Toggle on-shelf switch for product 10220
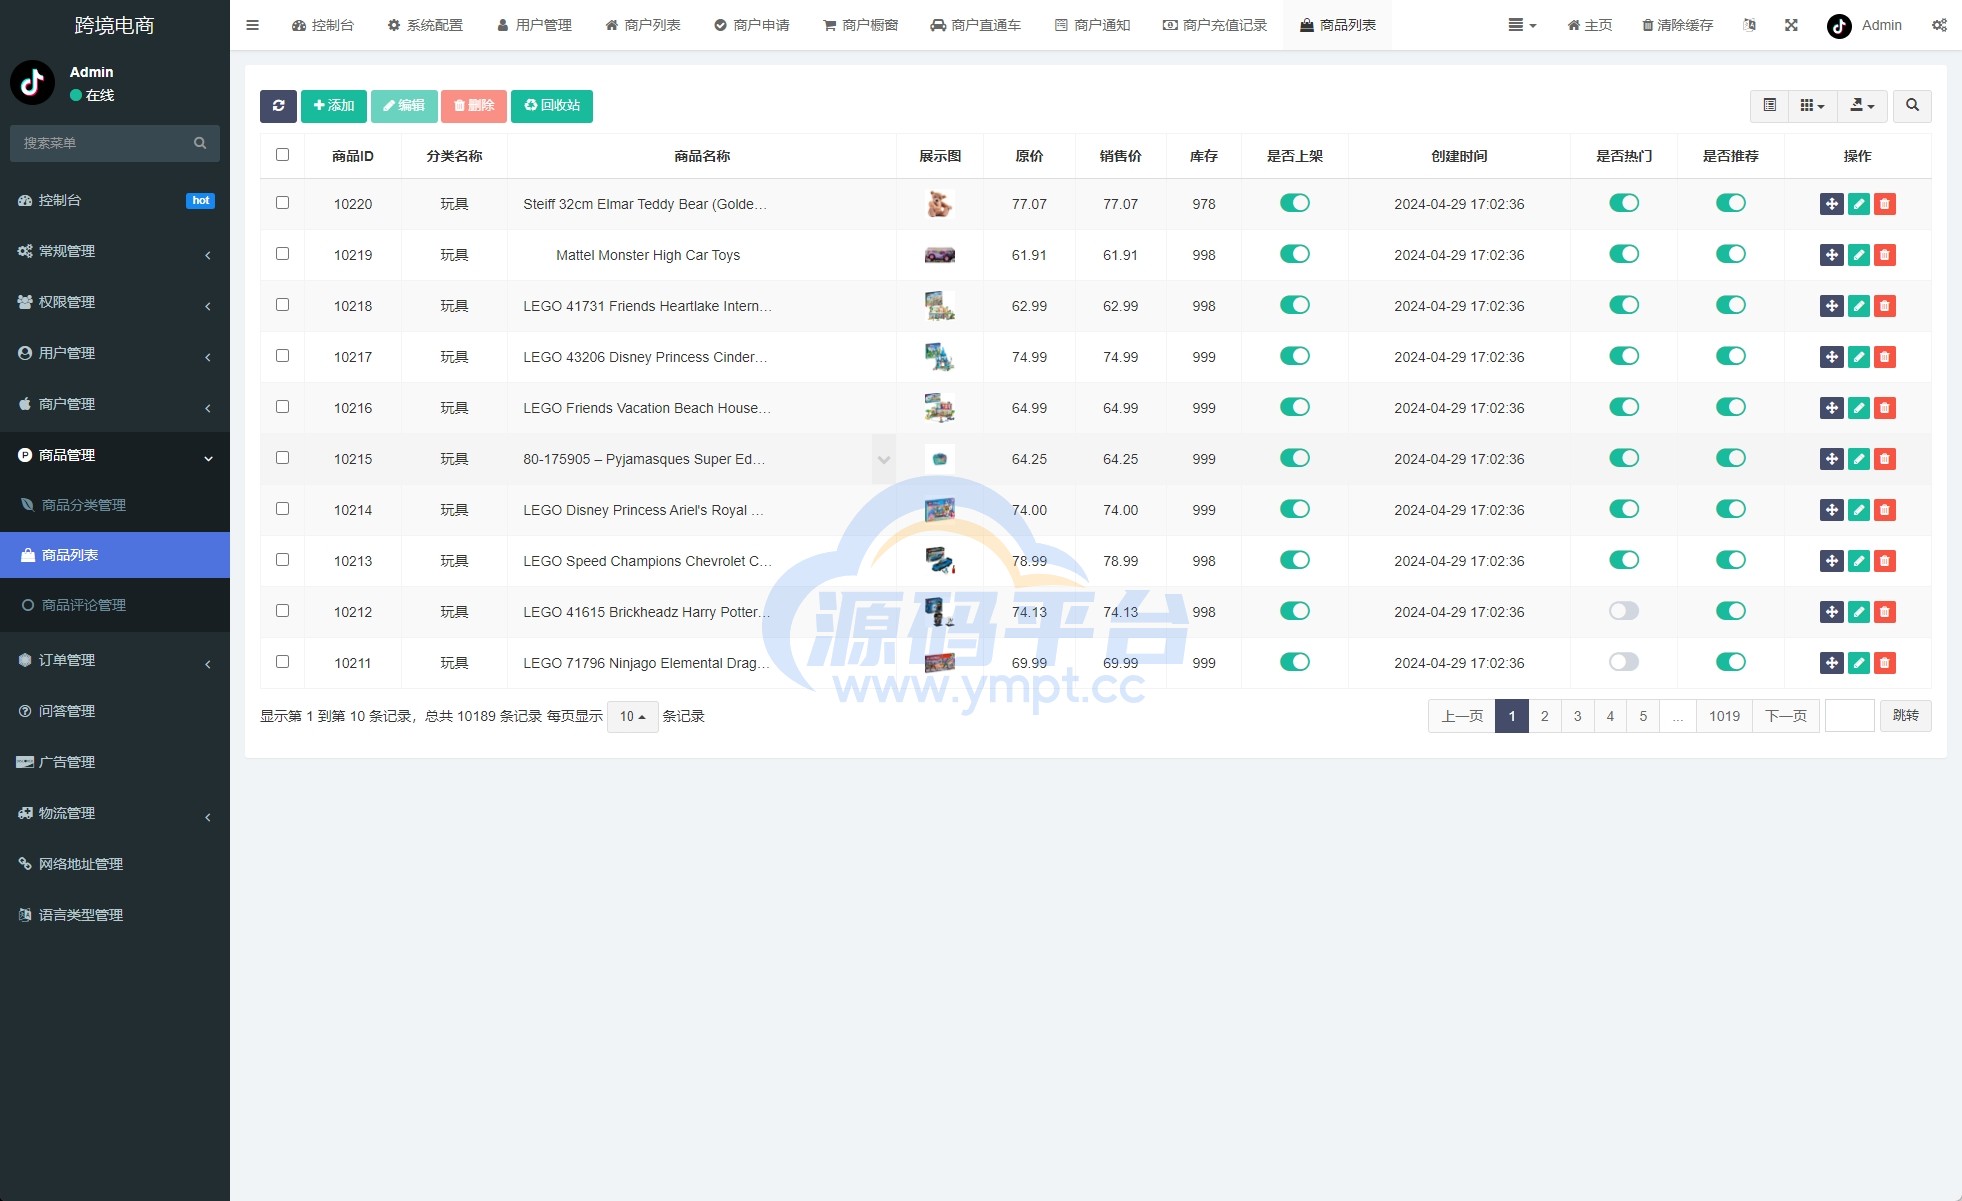This screenshot has height=1201, width=1962. (1295, 203)
